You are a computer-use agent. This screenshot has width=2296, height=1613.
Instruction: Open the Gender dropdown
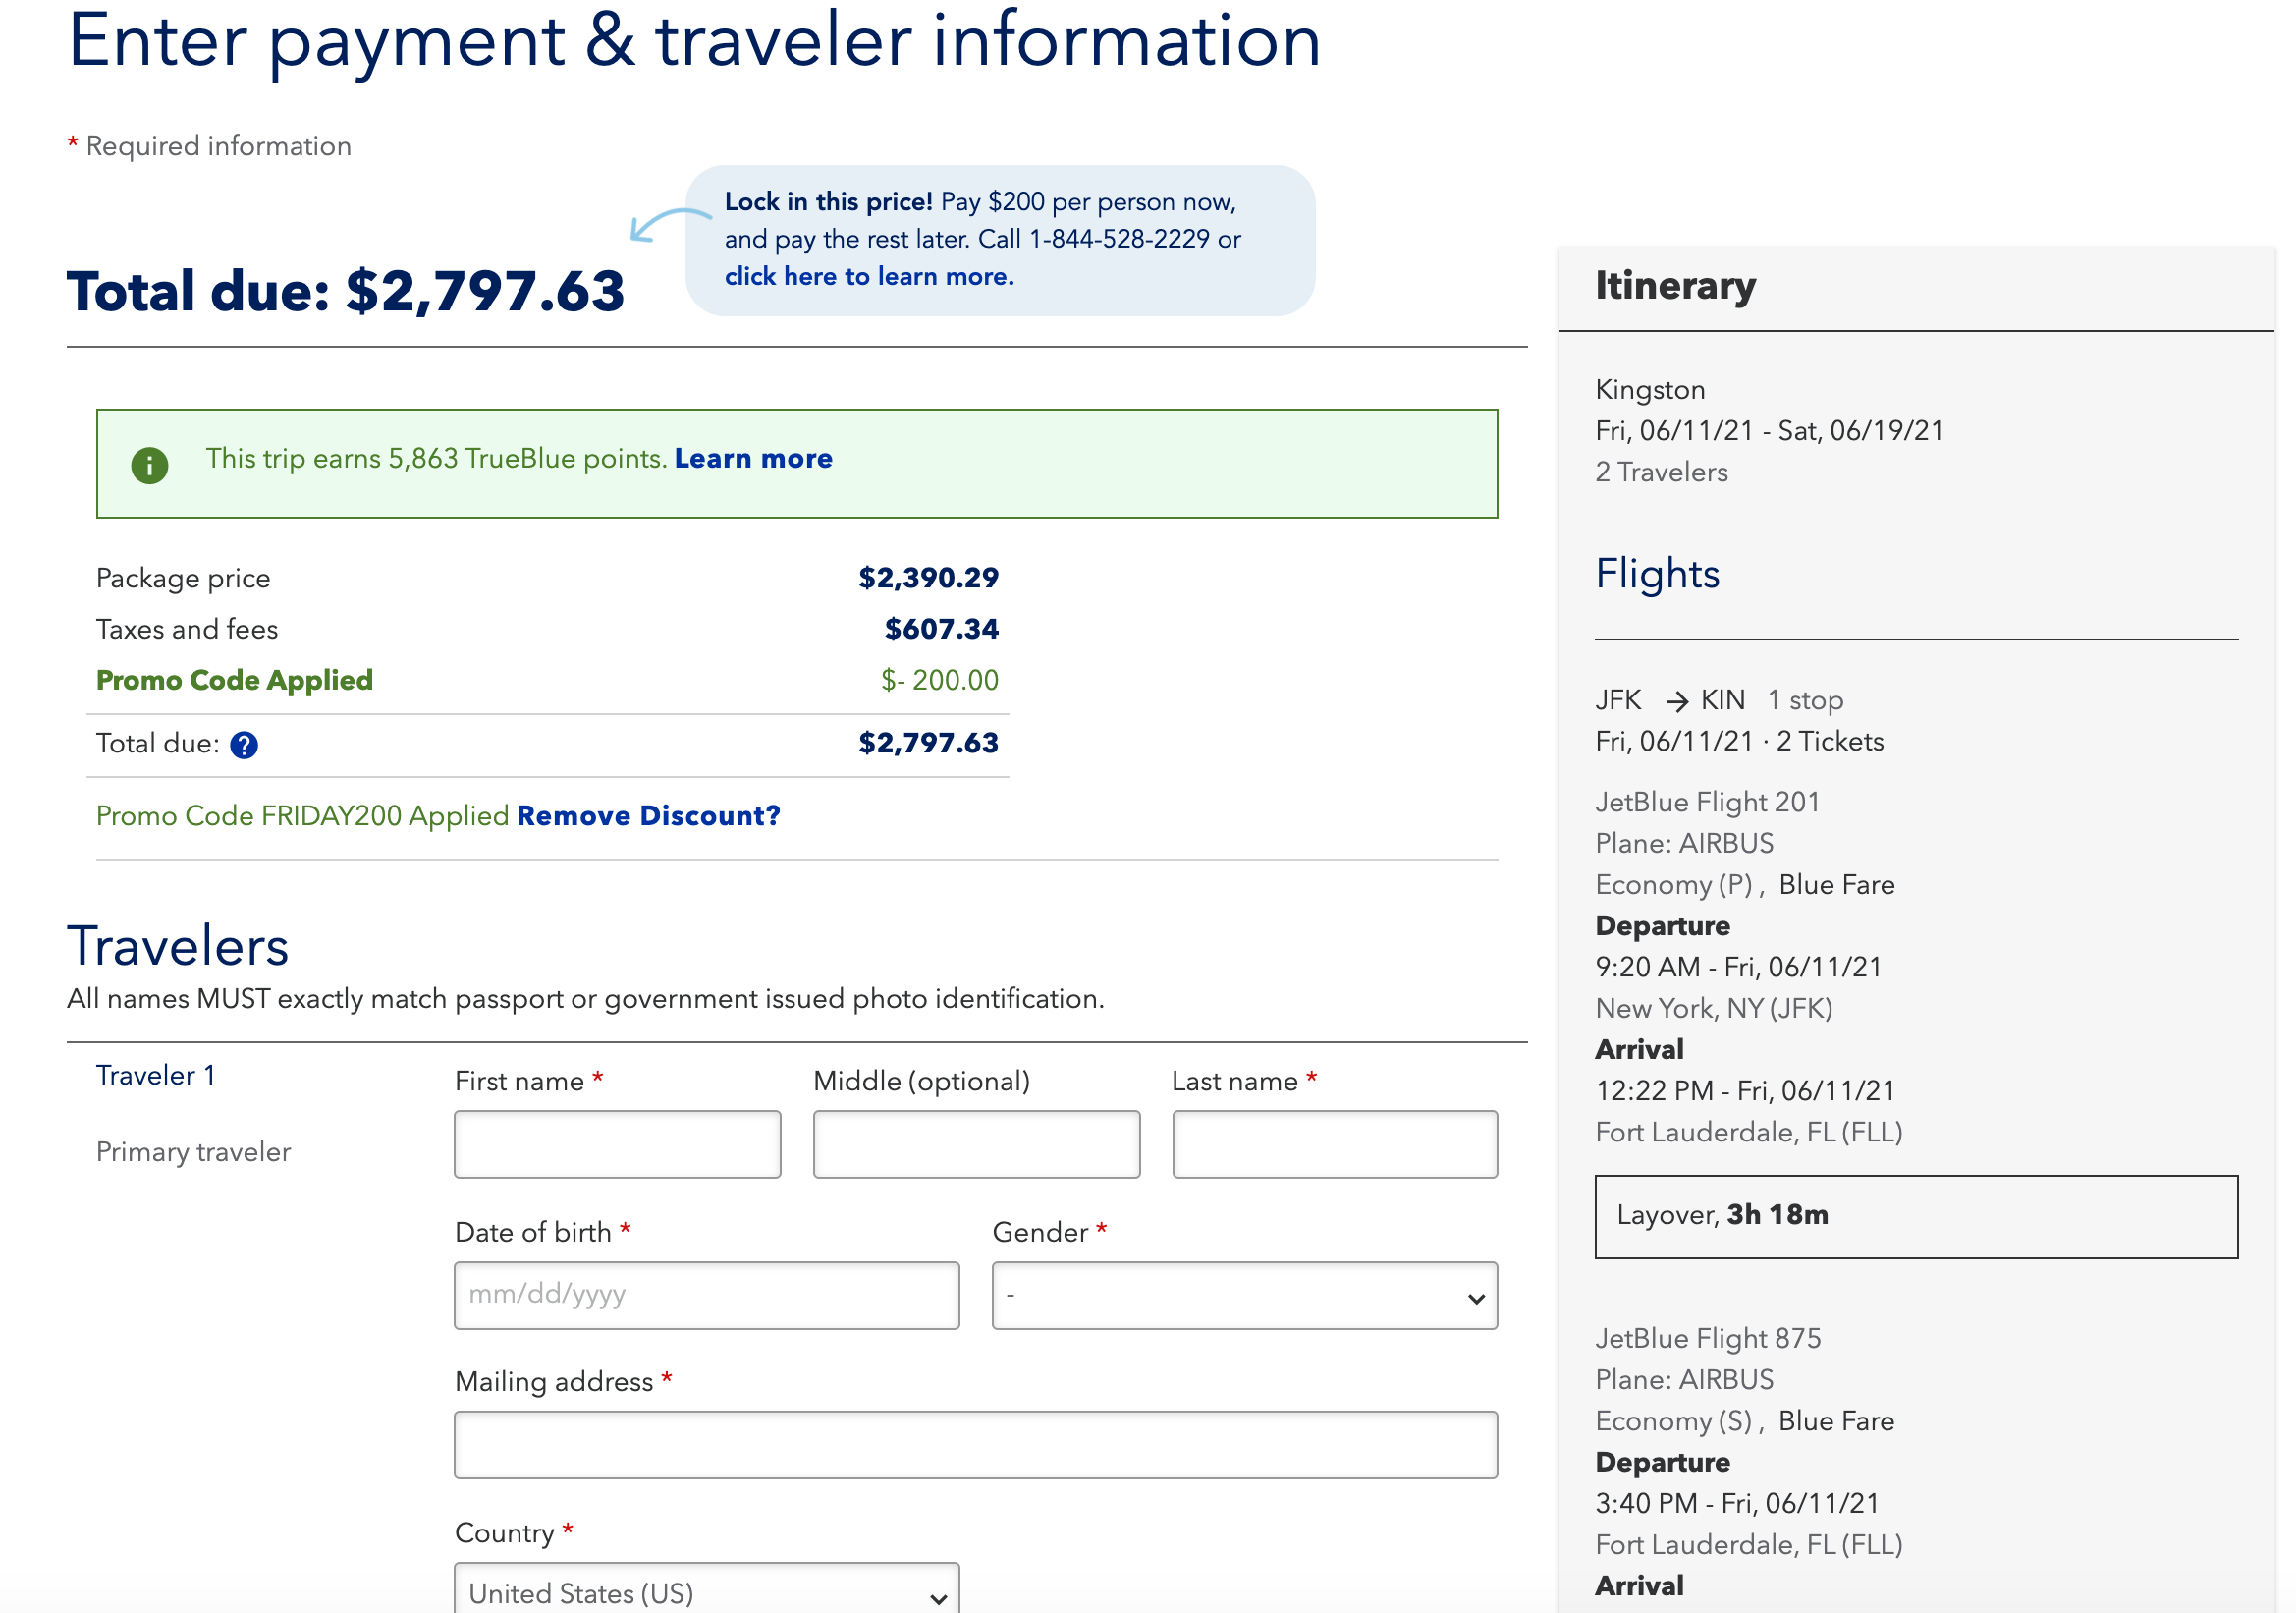tap(1243, 1296)
